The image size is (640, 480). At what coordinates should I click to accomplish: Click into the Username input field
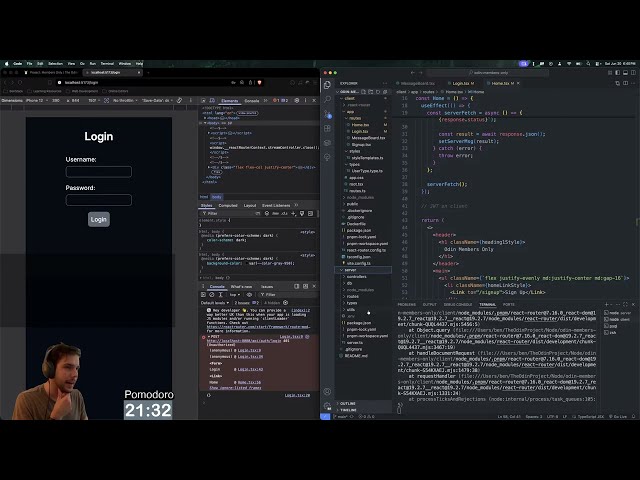[x=99, y=171]
